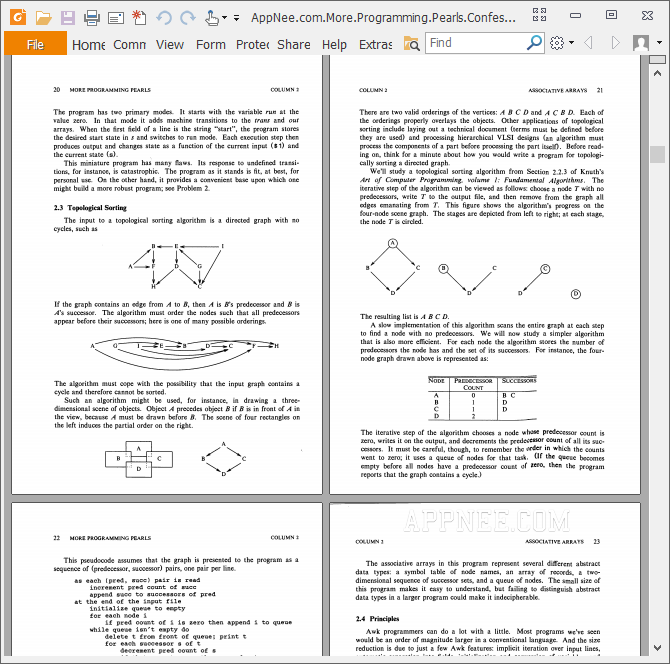Open the View tab
This screenshot has height=664, width=670.
coord(170,44)
